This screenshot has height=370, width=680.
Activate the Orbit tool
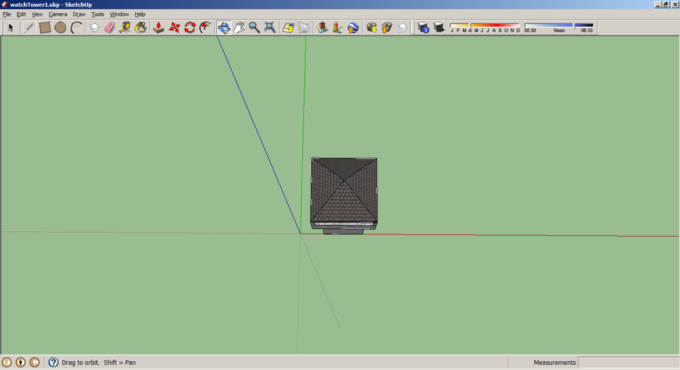(224, 28)
